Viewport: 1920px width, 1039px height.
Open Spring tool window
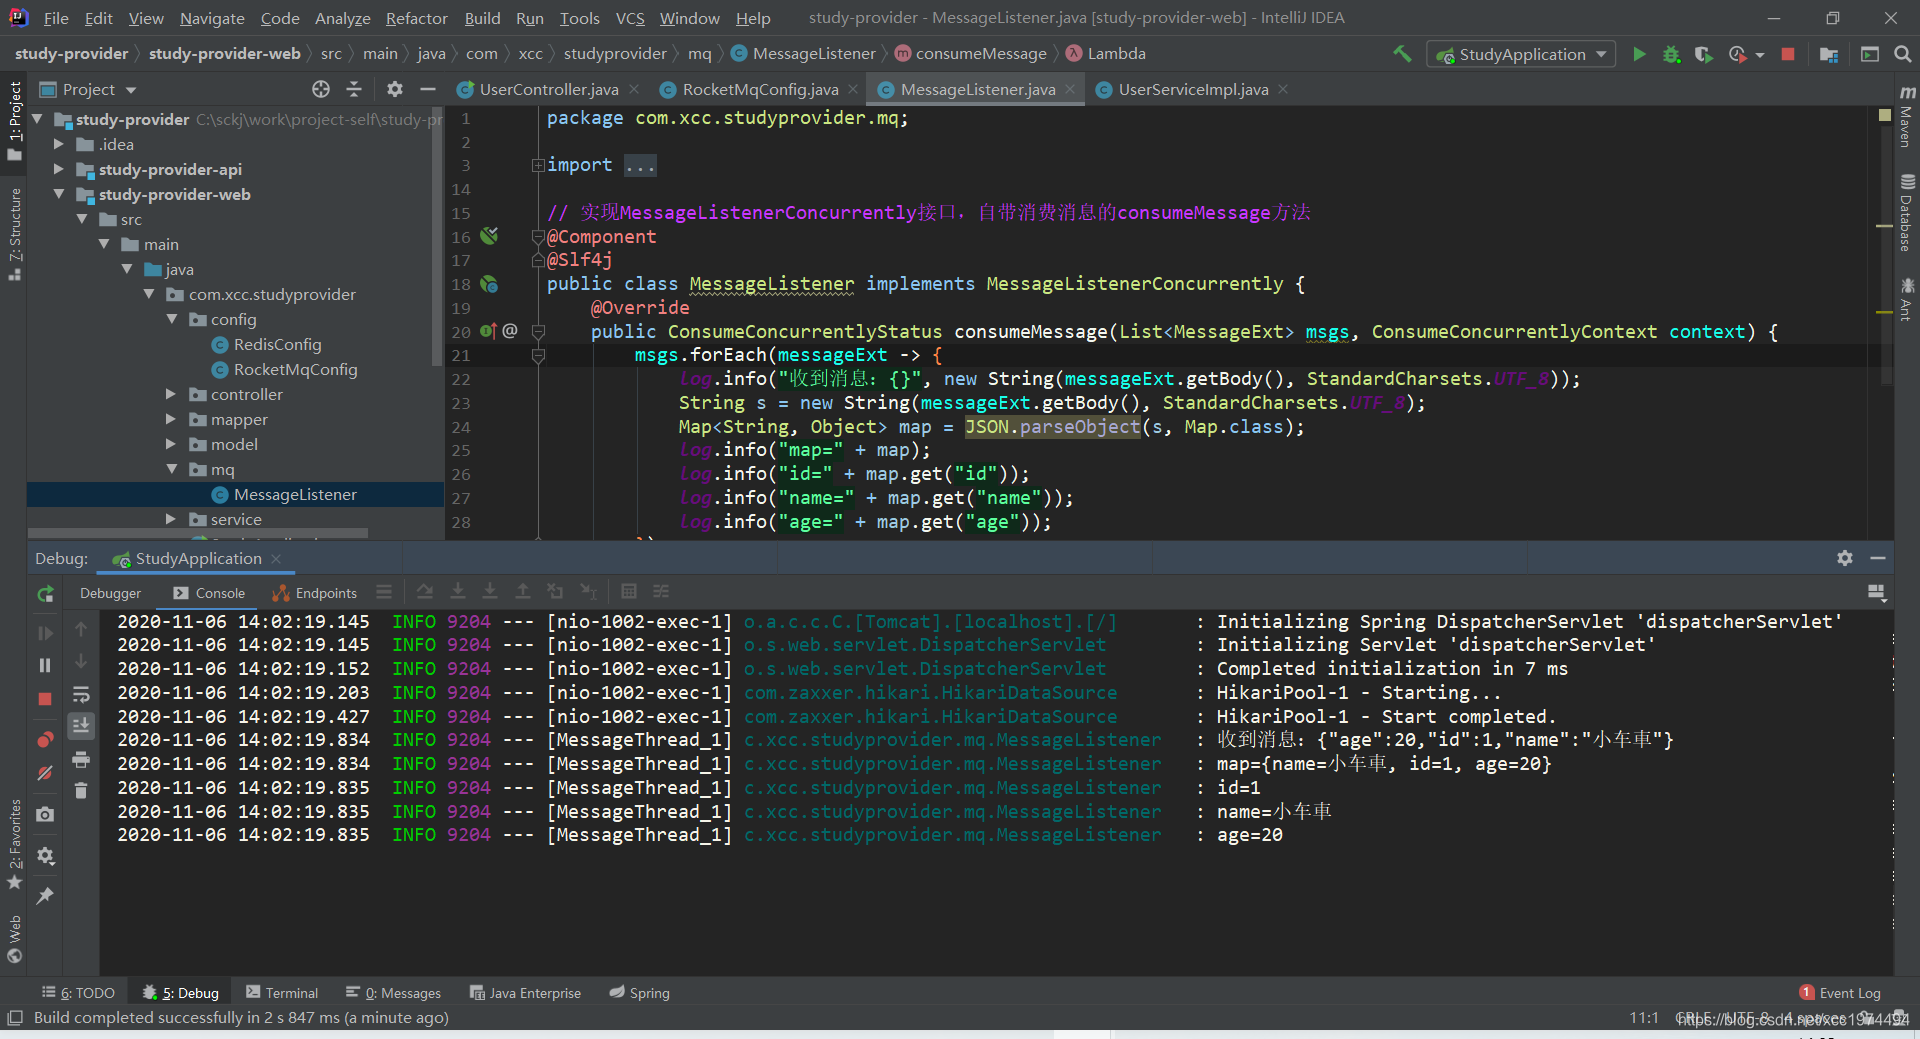click(x=639, y=993)
